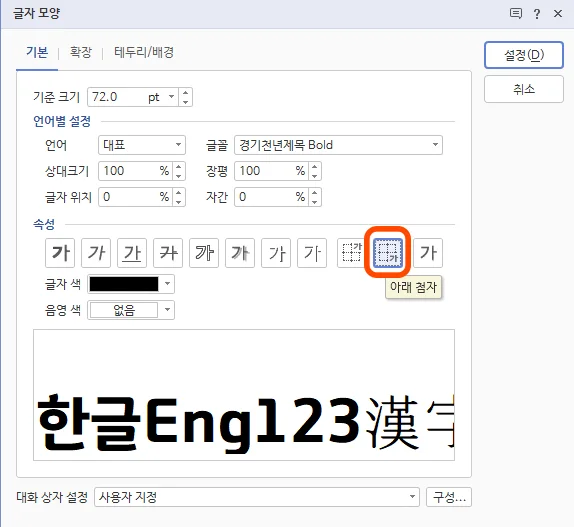Image resolution: width=574 pixels, height=527 pixels.
Task: Increase 기준 크기 with the up arrow
Action: (x=186, y=93)
